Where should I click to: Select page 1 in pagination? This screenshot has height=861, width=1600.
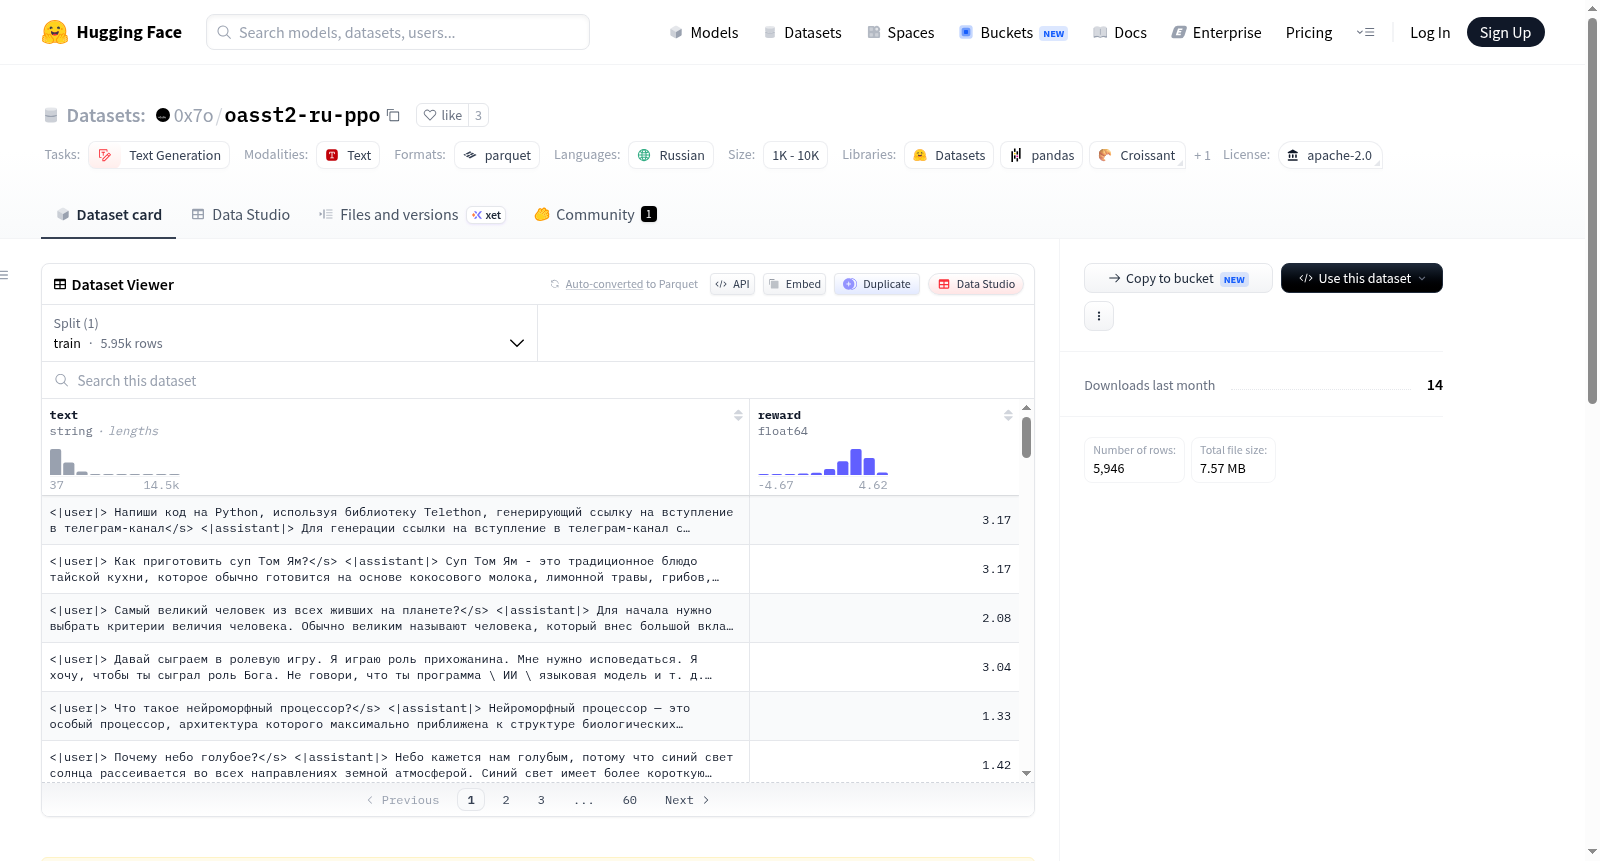[471, 800]
